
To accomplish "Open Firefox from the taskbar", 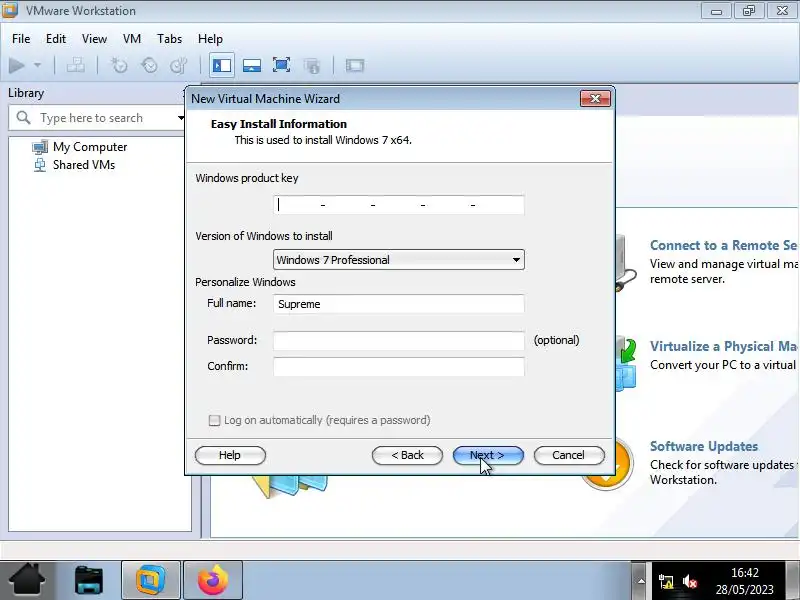I will point(213,580).
